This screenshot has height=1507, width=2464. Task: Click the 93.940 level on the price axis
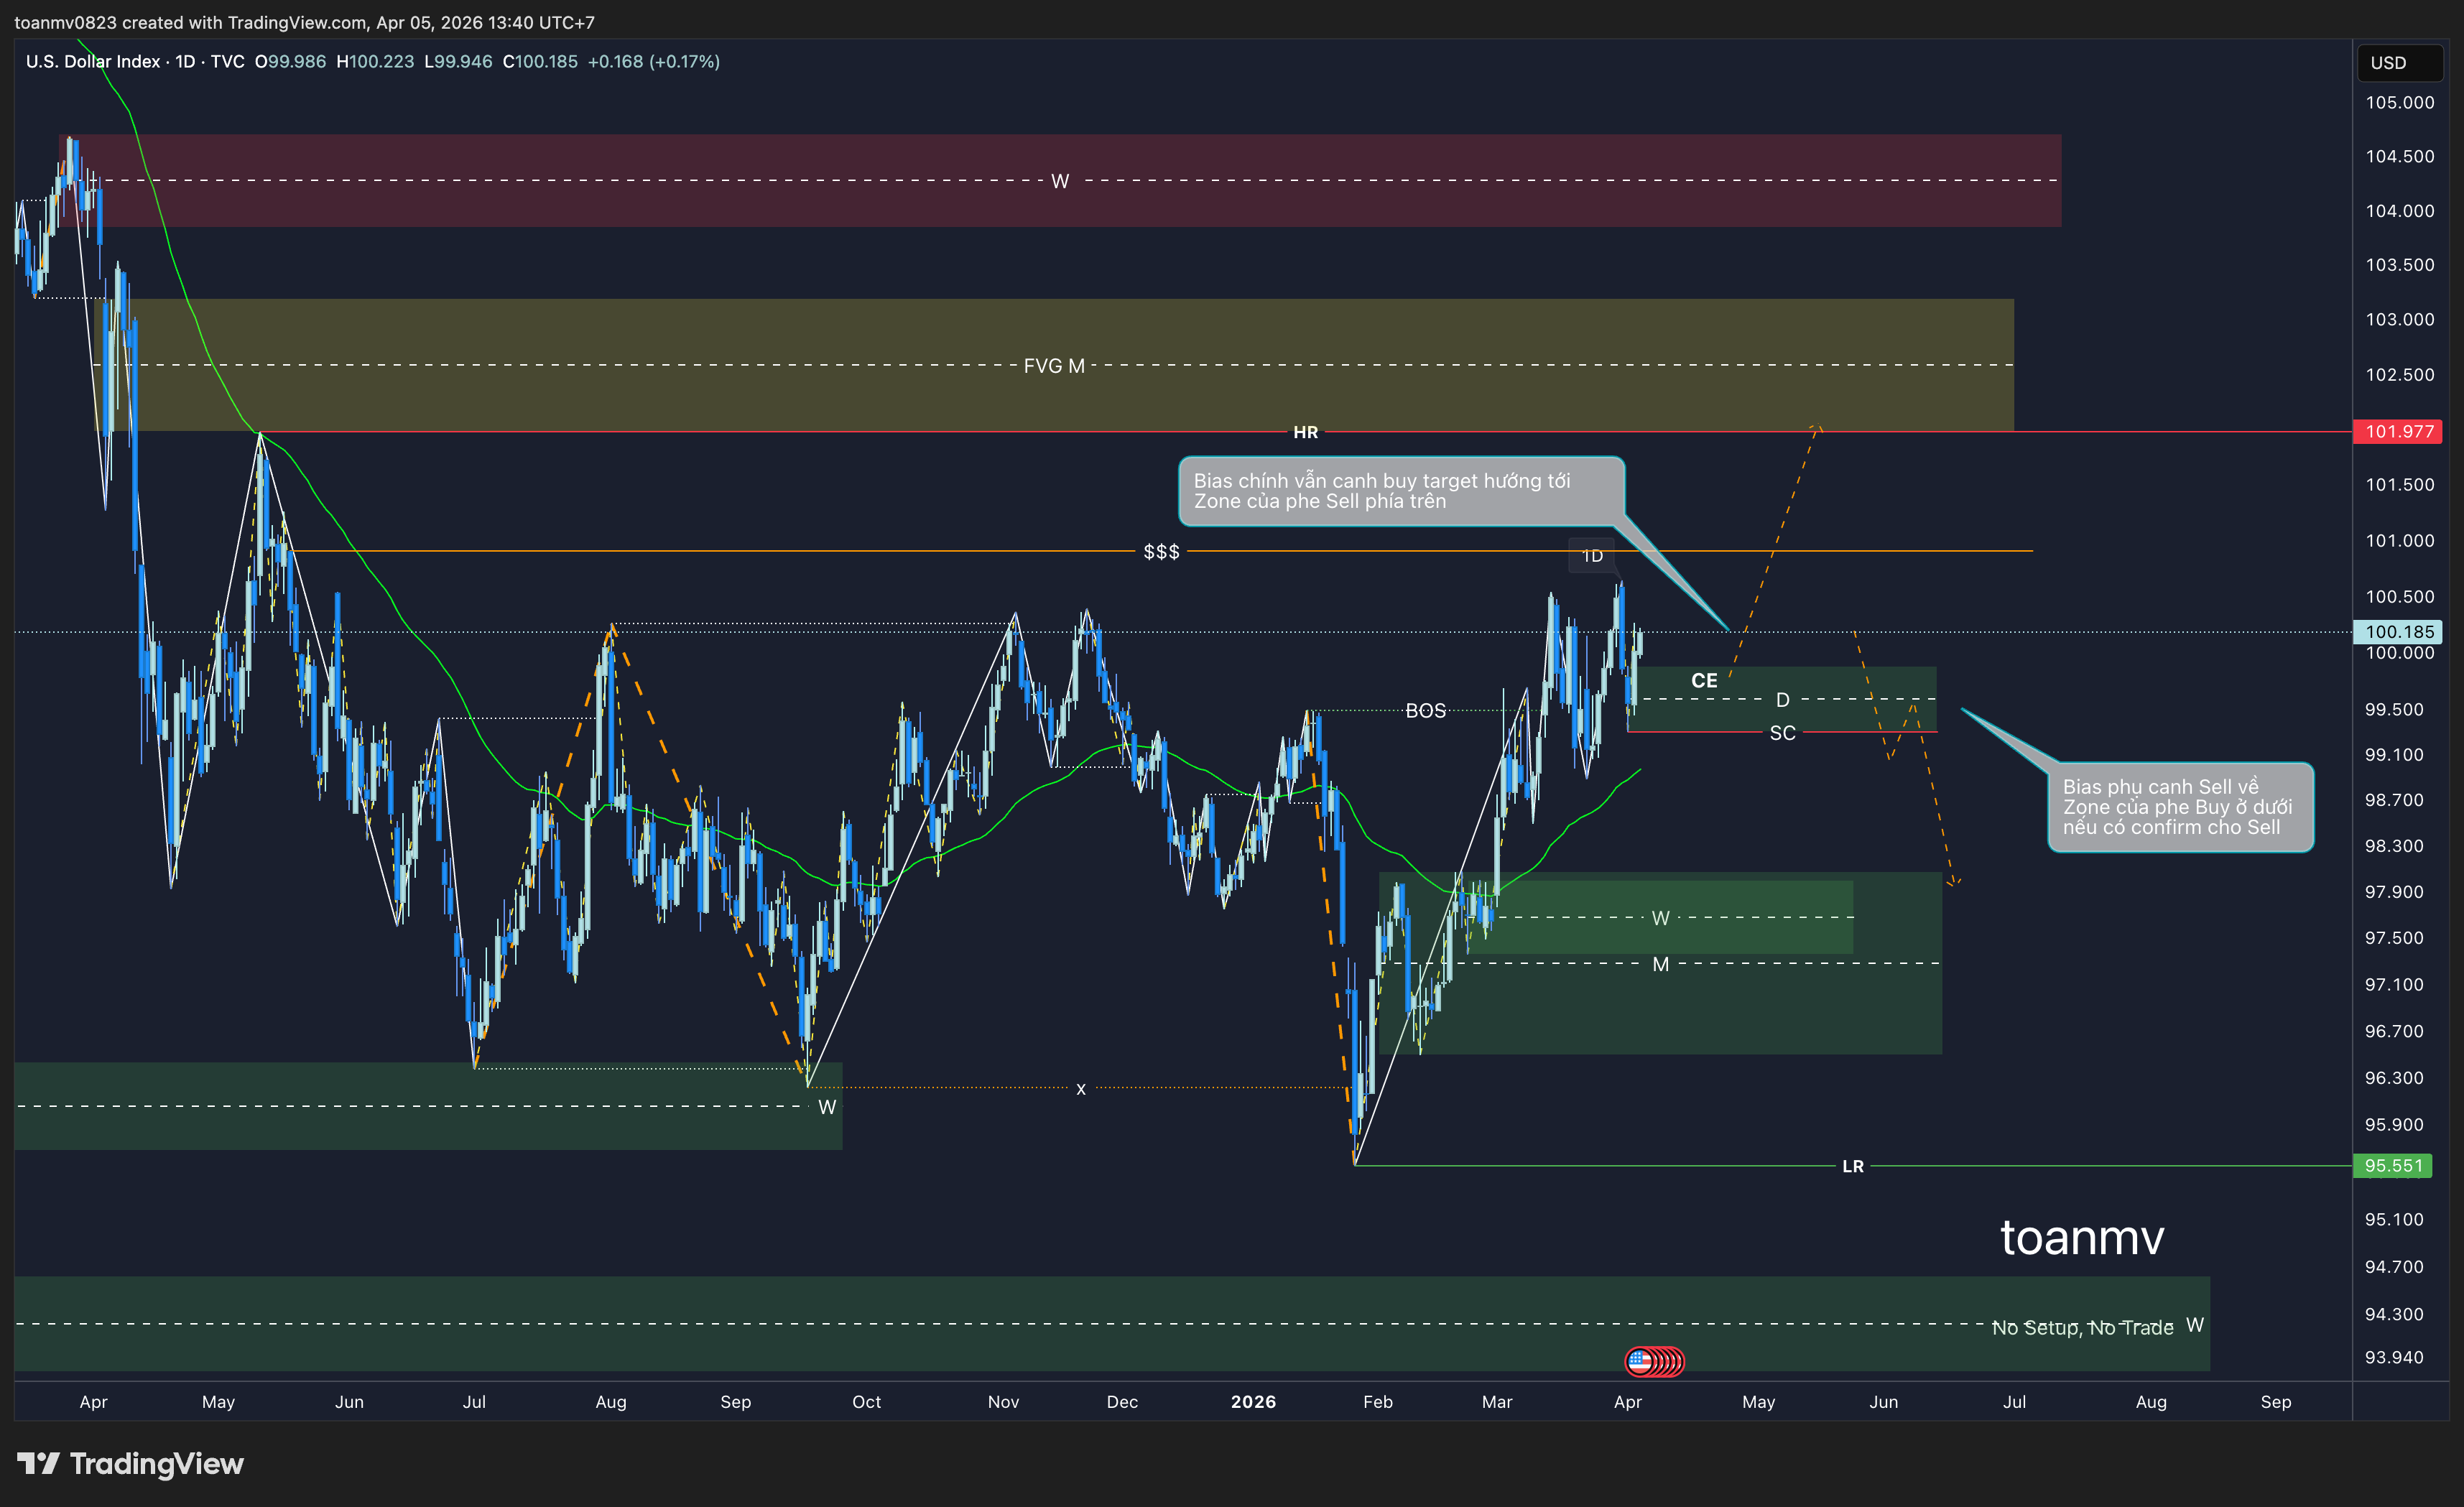(2394, 1357)
